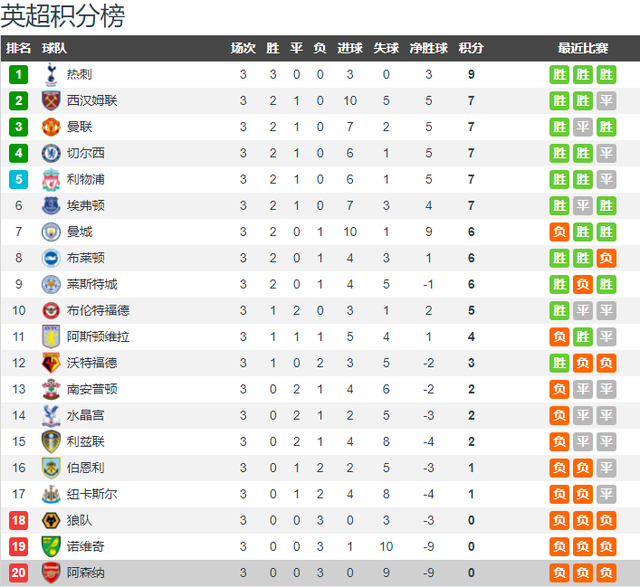Image resolution: width=640 pixels, height=587 pixels.
Task: Select the Watford (沃特福德) team badge
Action: [51, 363]
